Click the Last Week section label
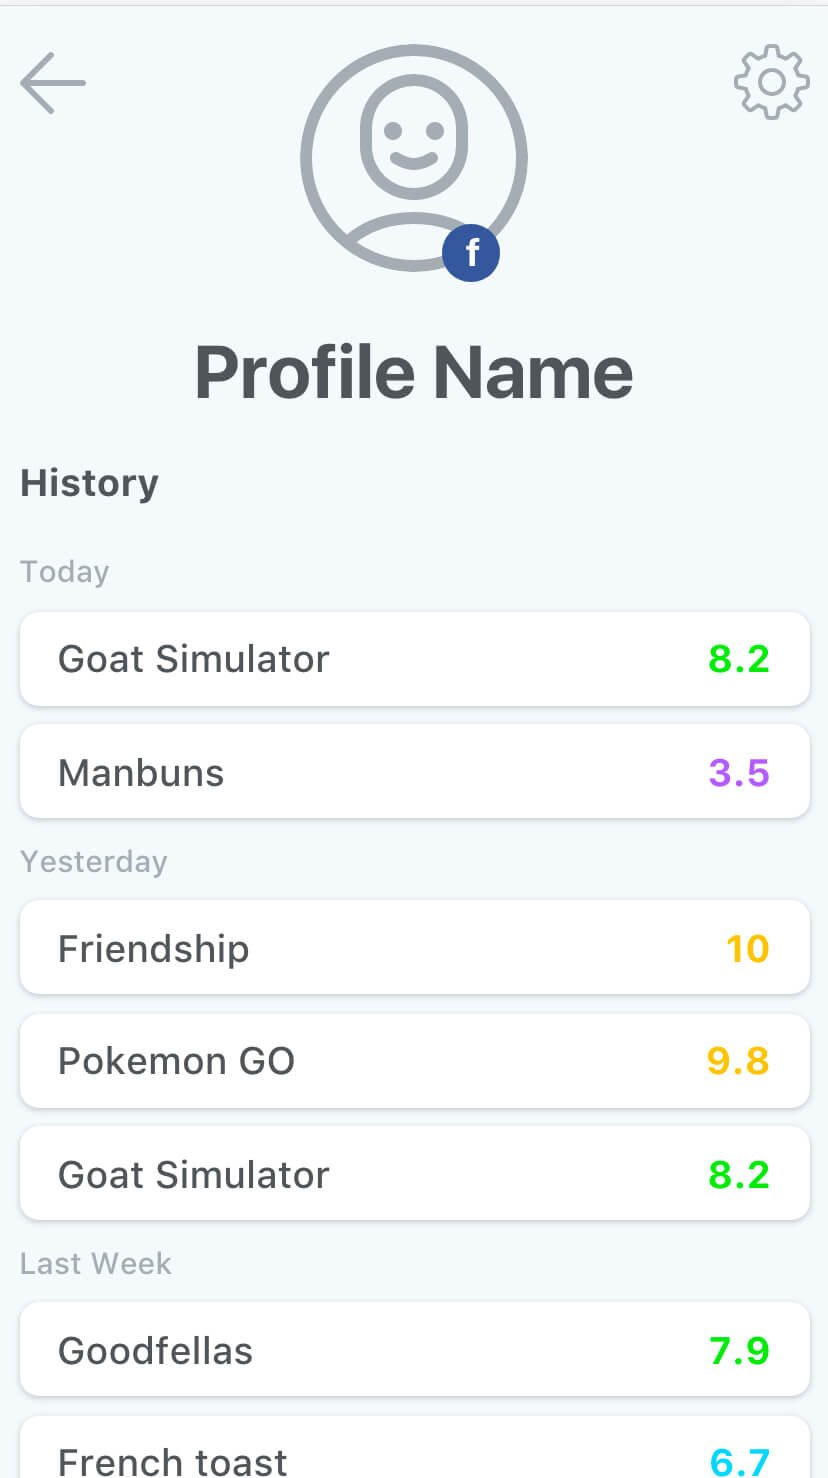Image resolution: width=828 pixels, height=1478 pixels. (x=96, y=1263)
